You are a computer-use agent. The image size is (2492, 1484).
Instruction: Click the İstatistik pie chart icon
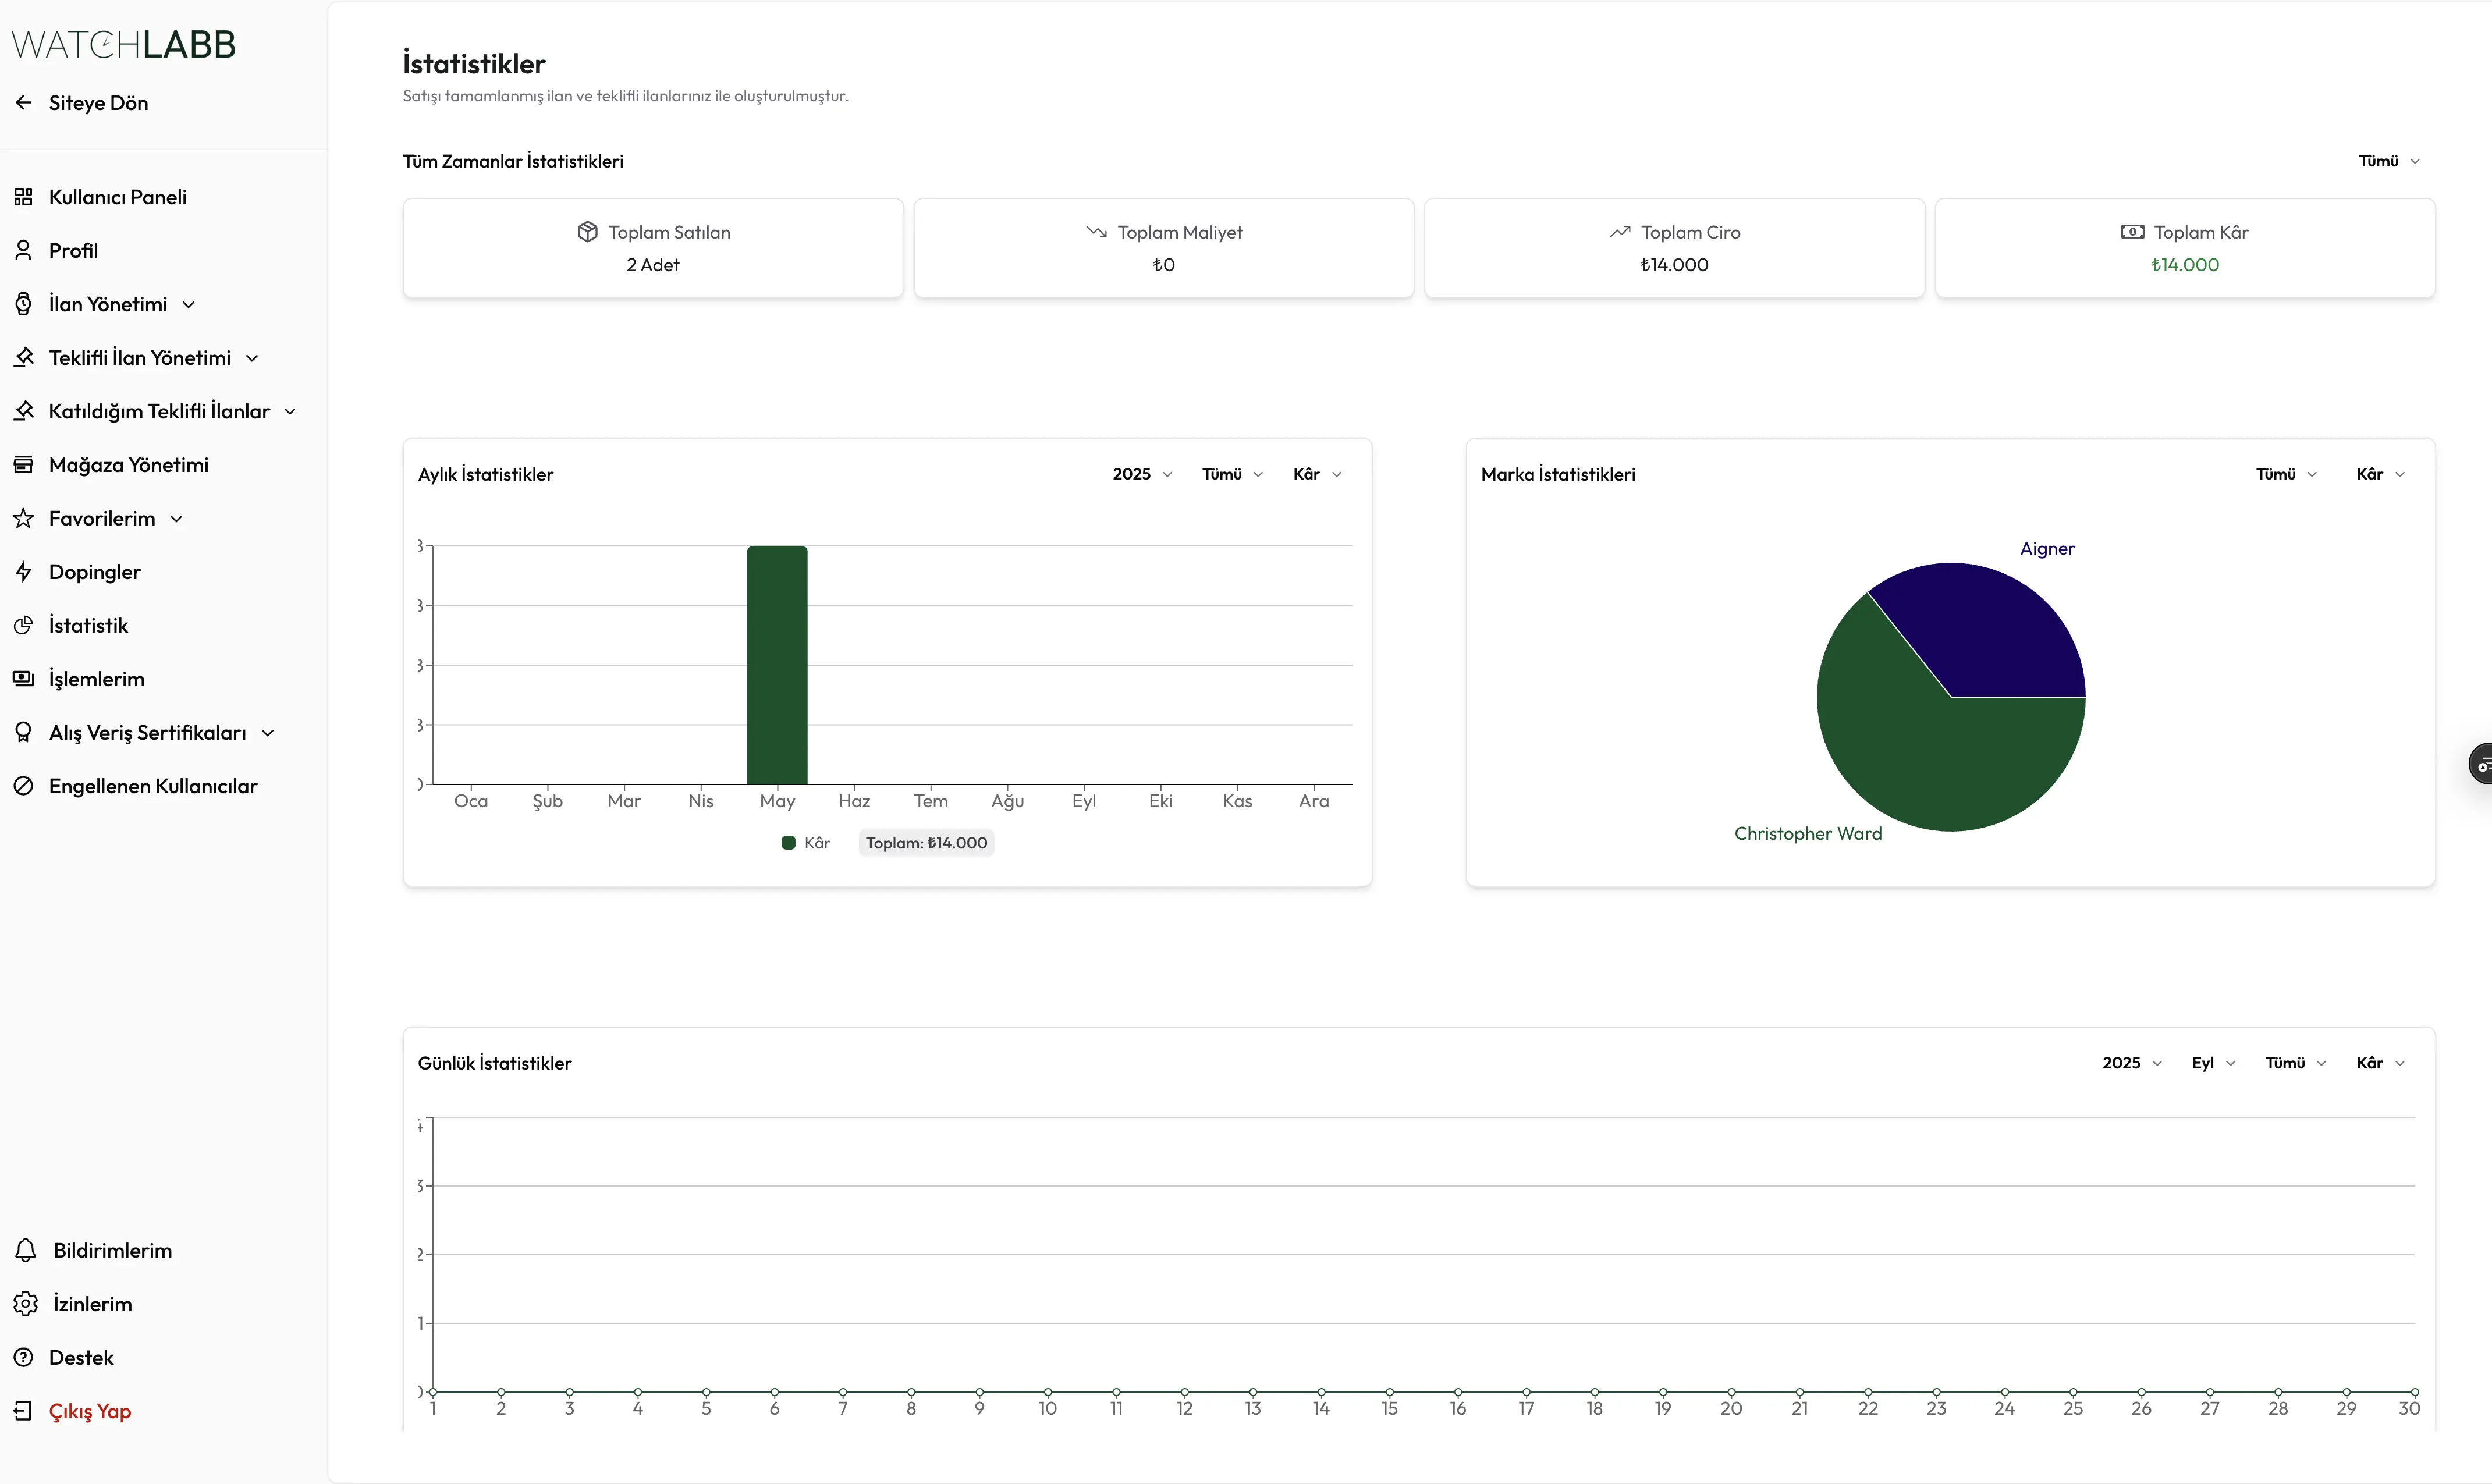pyautogui.click(x=24, y=626)
